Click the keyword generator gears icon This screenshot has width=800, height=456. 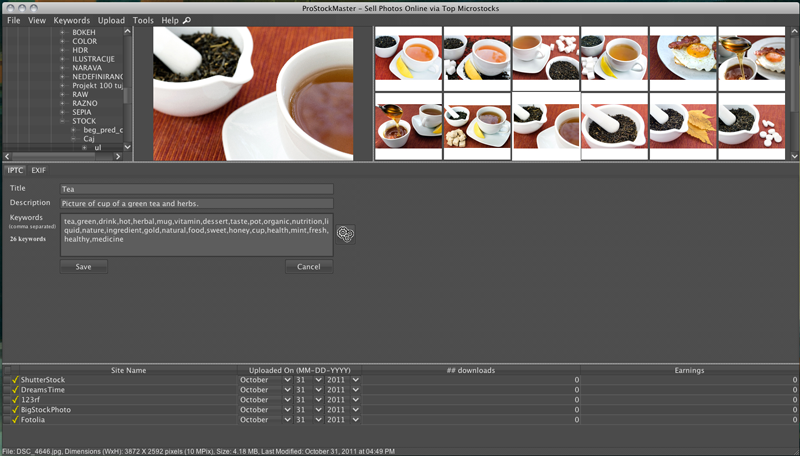(x=345, y=233)
